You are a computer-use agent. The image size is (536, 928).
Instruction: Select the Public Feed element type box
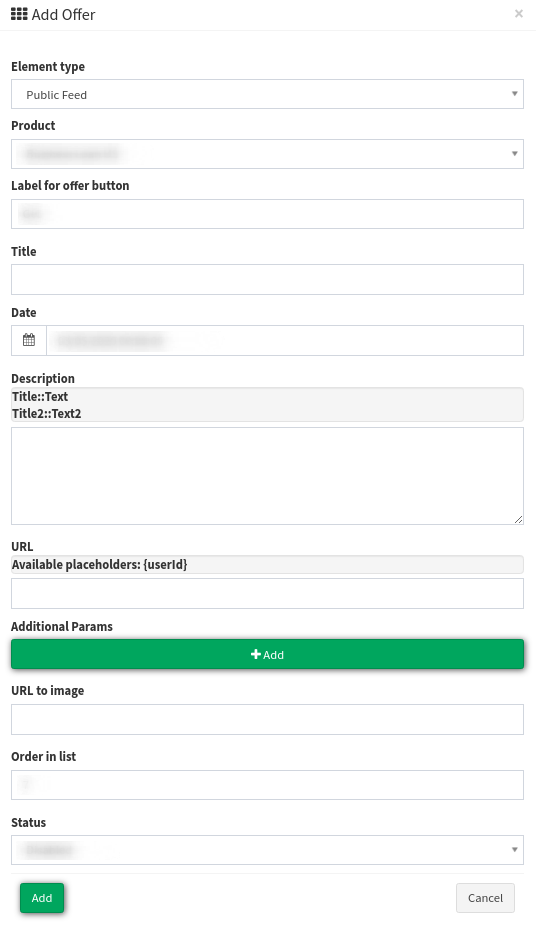click(267, 94)
